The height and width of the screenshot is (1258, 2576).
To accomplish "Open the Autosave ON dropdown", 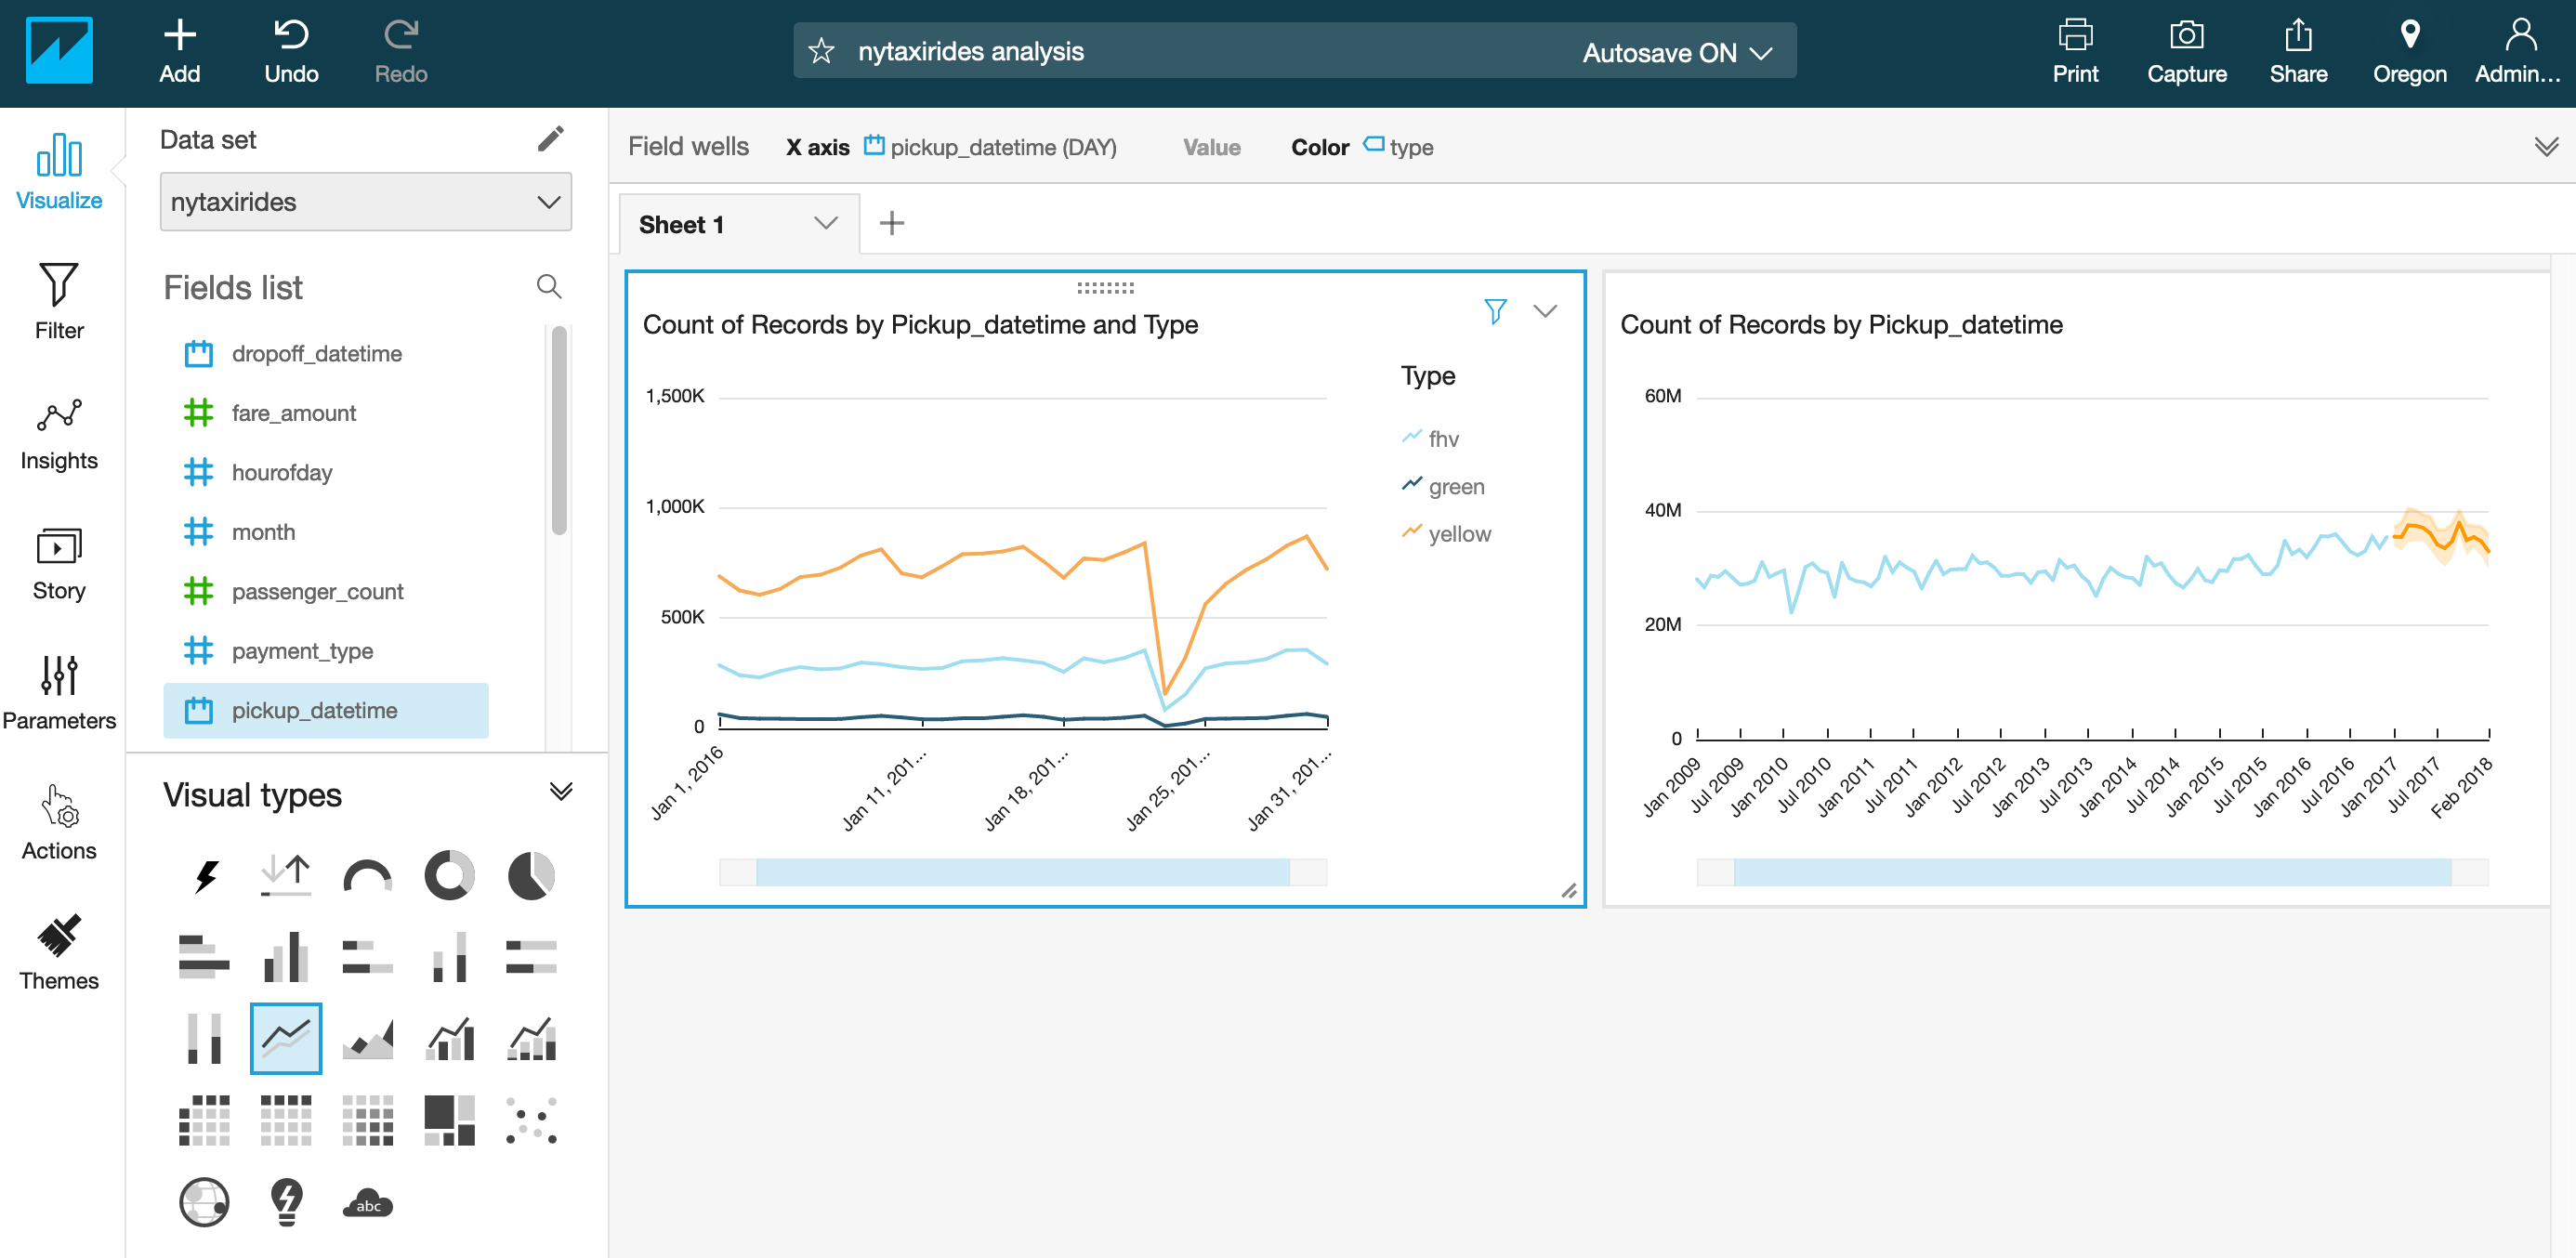I will click(1677, 53).
